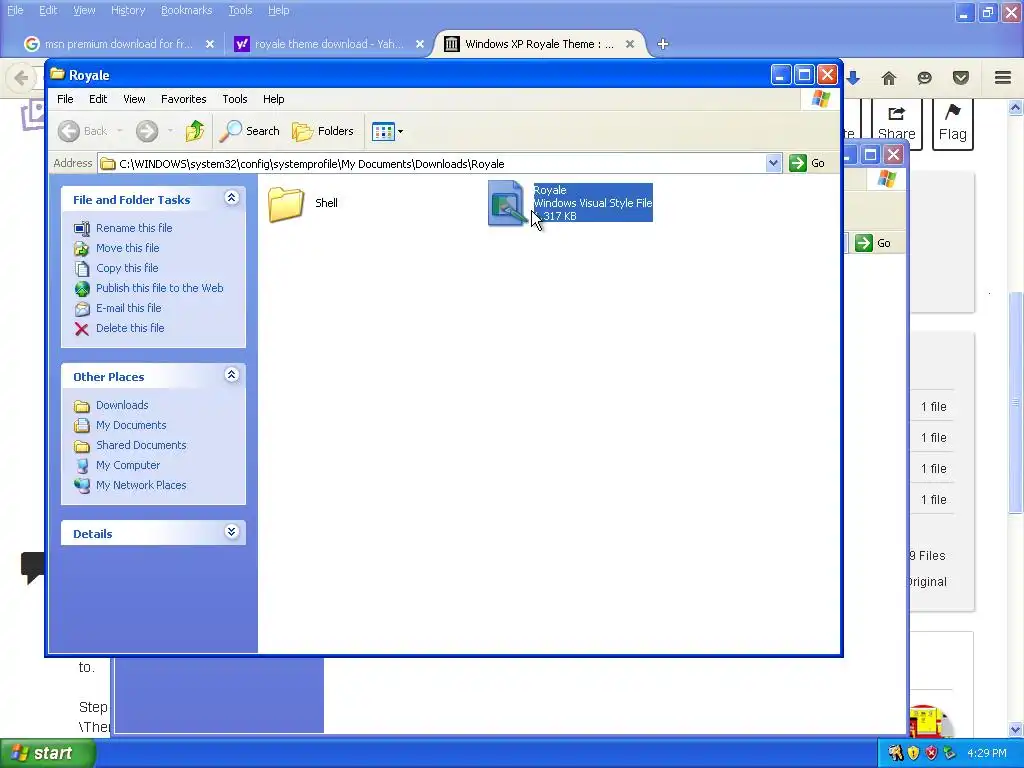Screen dimensions: 1024x768
Task: Click Rename this file
Action: [x=134, y=228]
